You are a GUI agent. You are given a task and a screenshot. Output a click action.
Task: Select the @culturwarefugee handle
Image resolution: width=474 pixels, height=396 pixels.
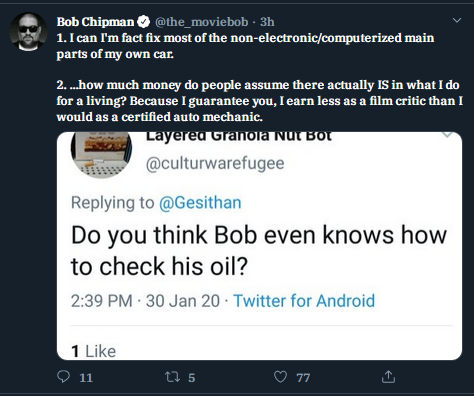pos(215,163)
